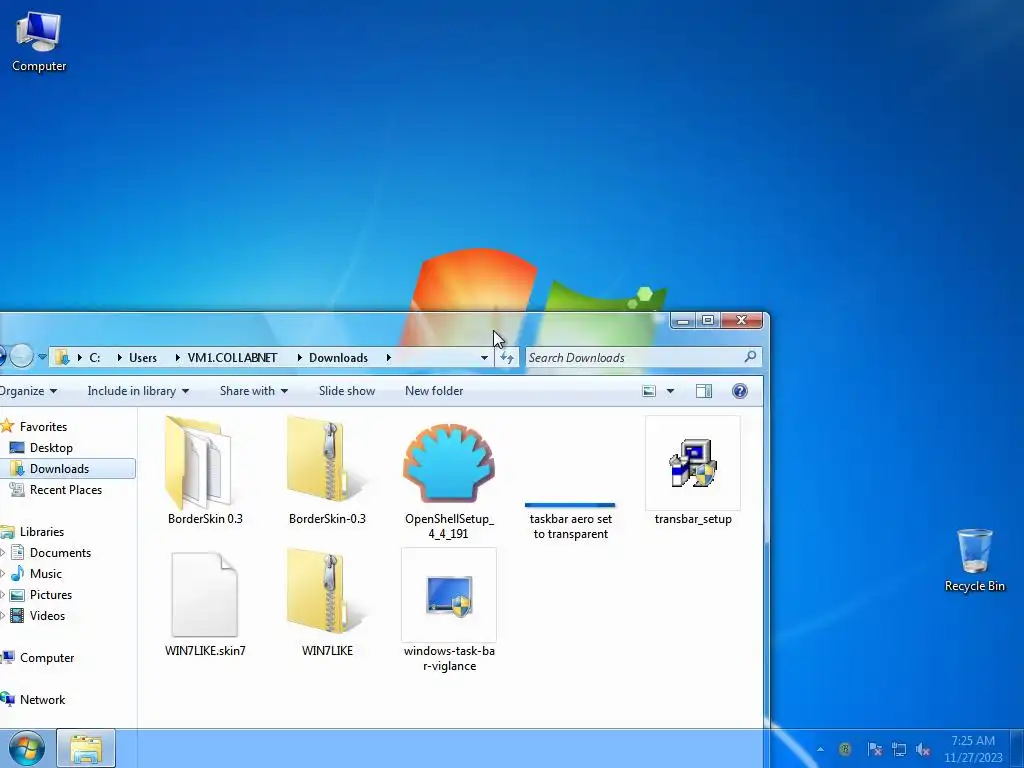Screen dimensions: 1024x768
Task: Click the change view icon
Action: [649, 391]
